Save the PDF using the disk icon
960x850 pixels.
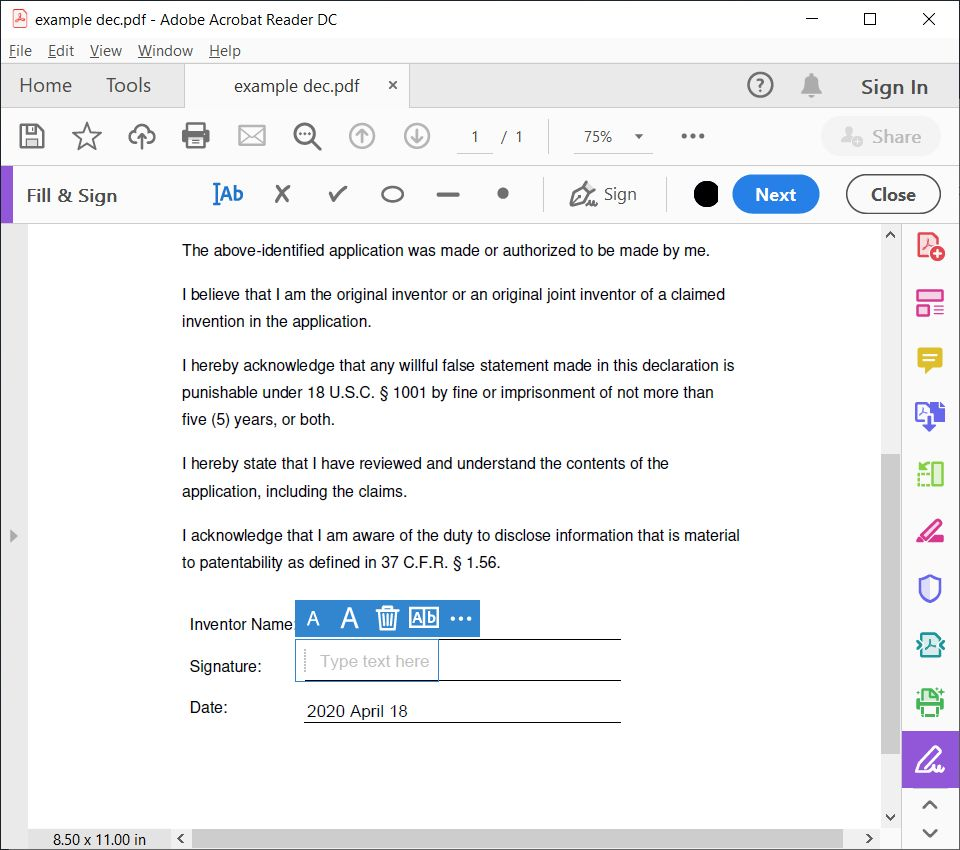coord(31,136)
